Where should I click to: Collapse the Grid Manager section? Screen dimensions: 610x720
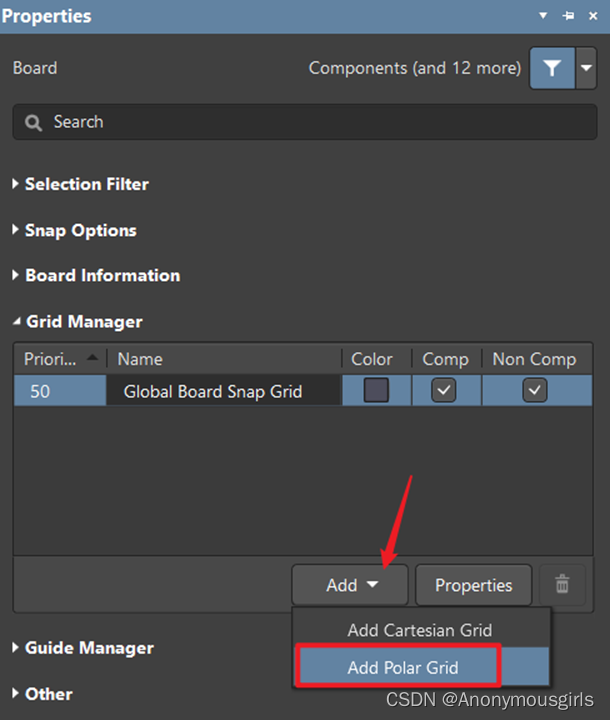coord(84,322)
